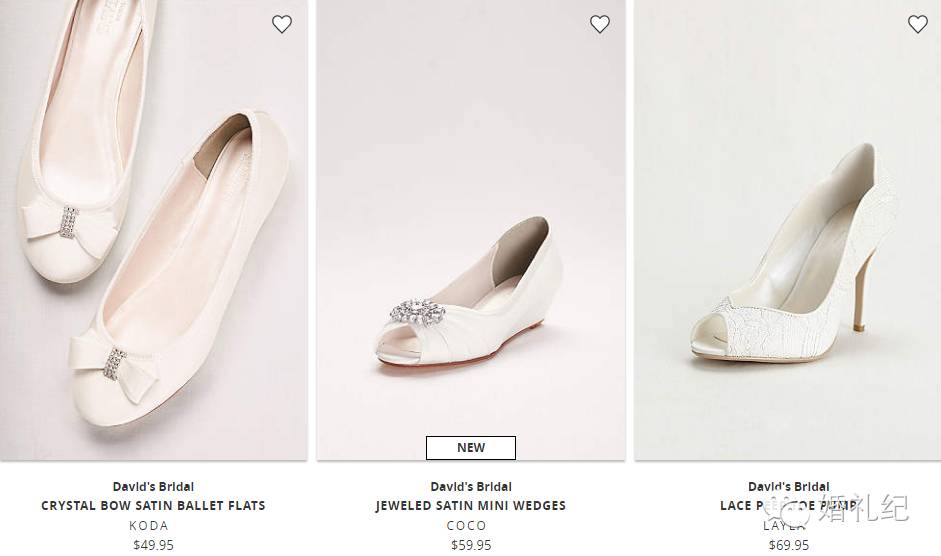
Task: Click the NEW badge on the mini wedges
Action: click(x=470, y=447)
